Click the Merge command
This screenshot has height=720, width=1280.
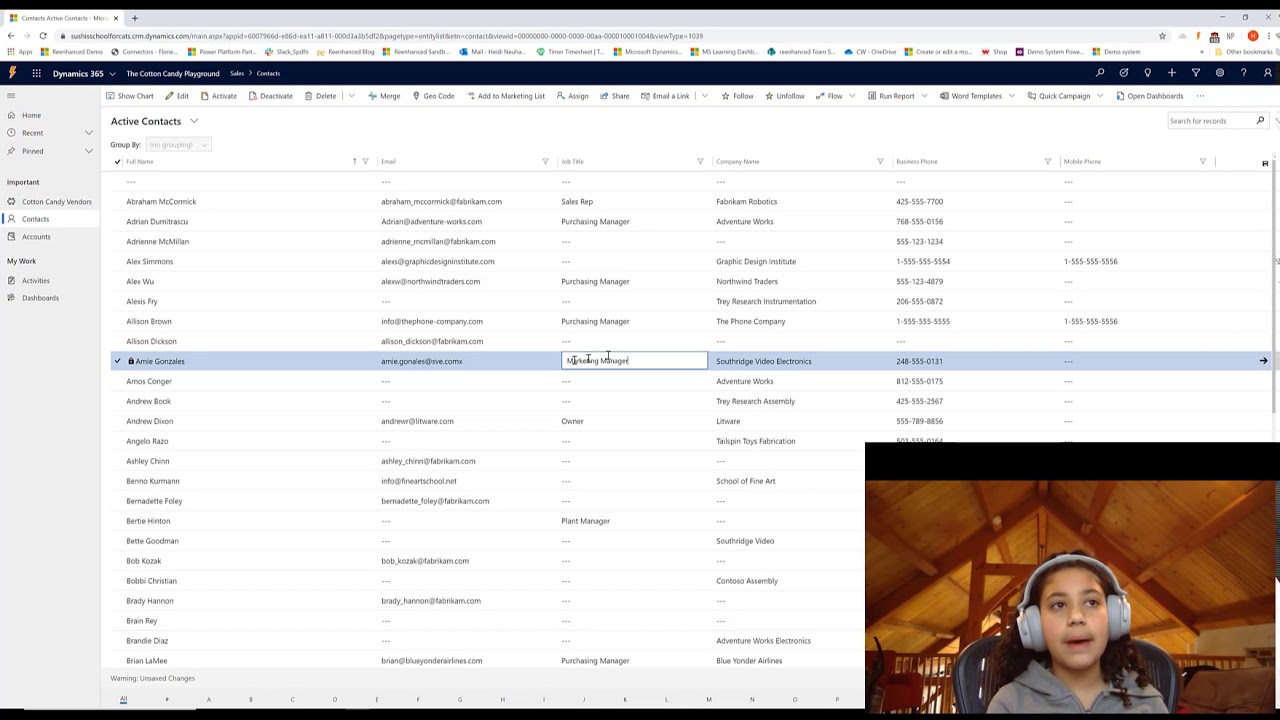click(x=384, y=96)
